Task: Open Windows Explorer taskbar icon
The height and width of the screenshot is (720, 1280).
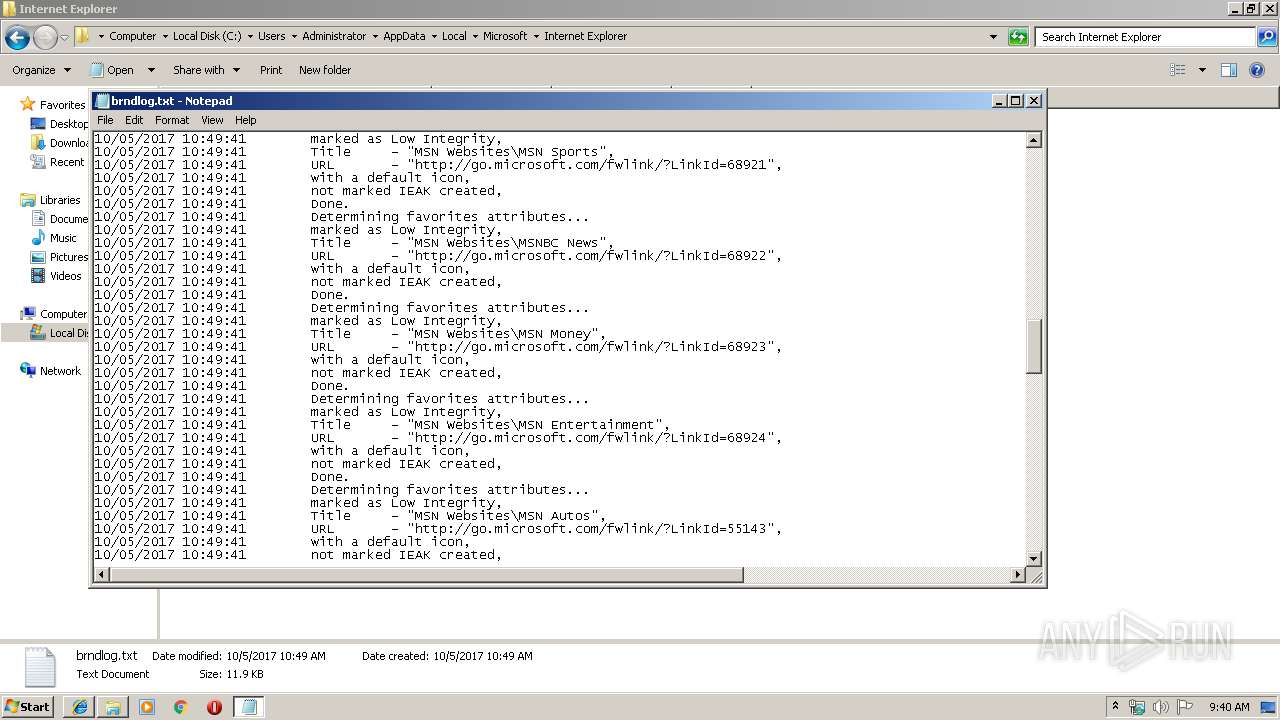Action: click(x=113, y=707)
